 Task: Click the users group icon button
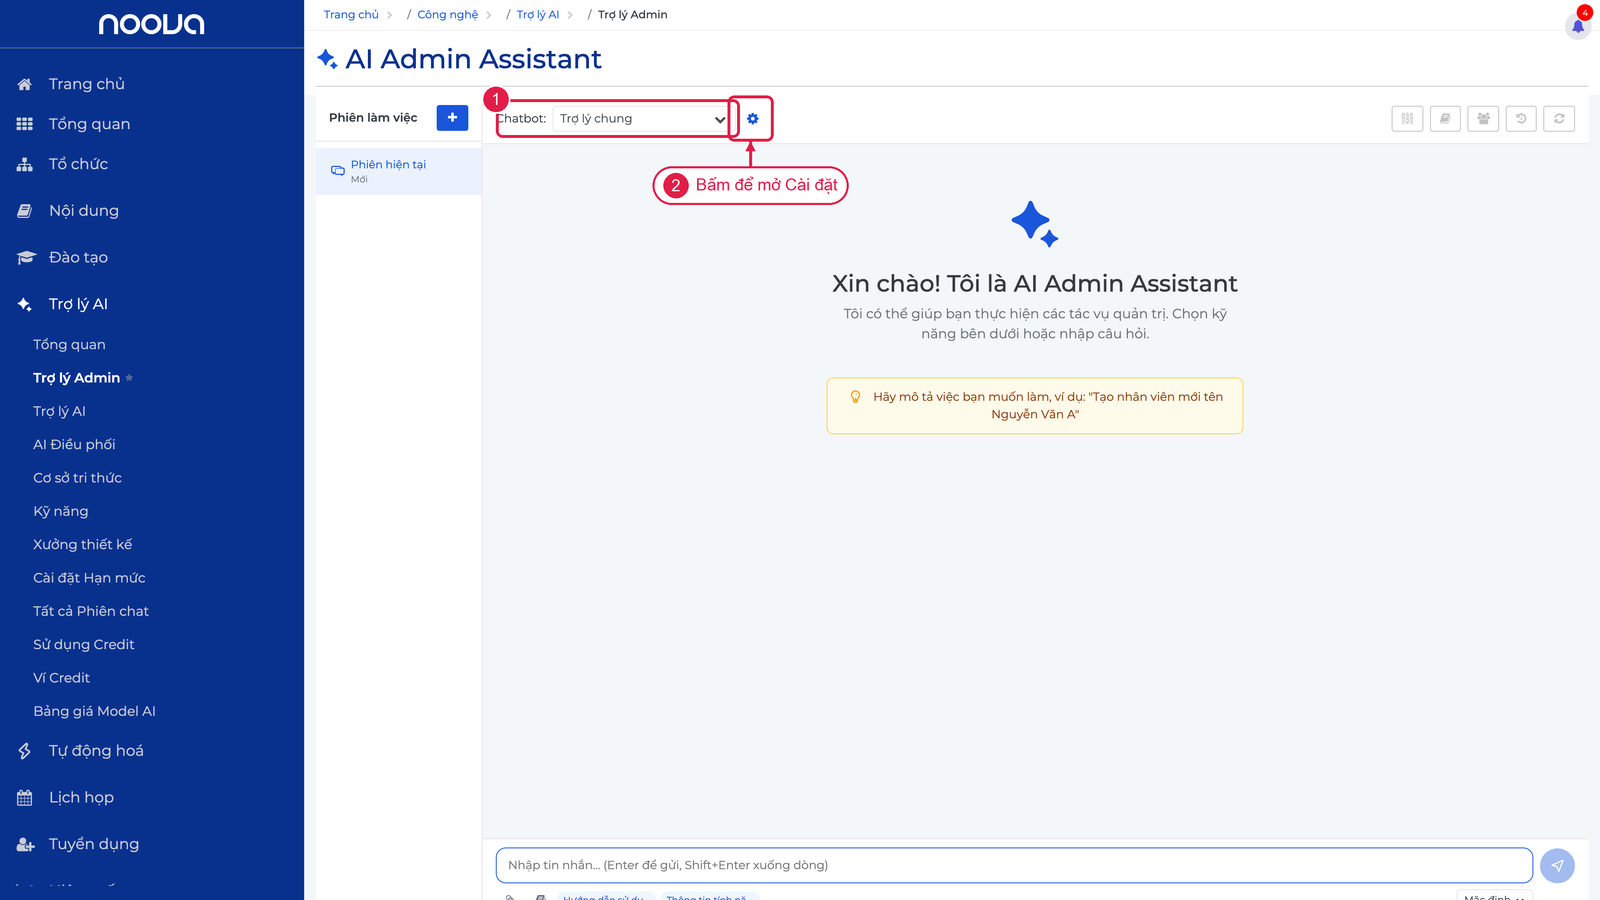coord(1483,119)
